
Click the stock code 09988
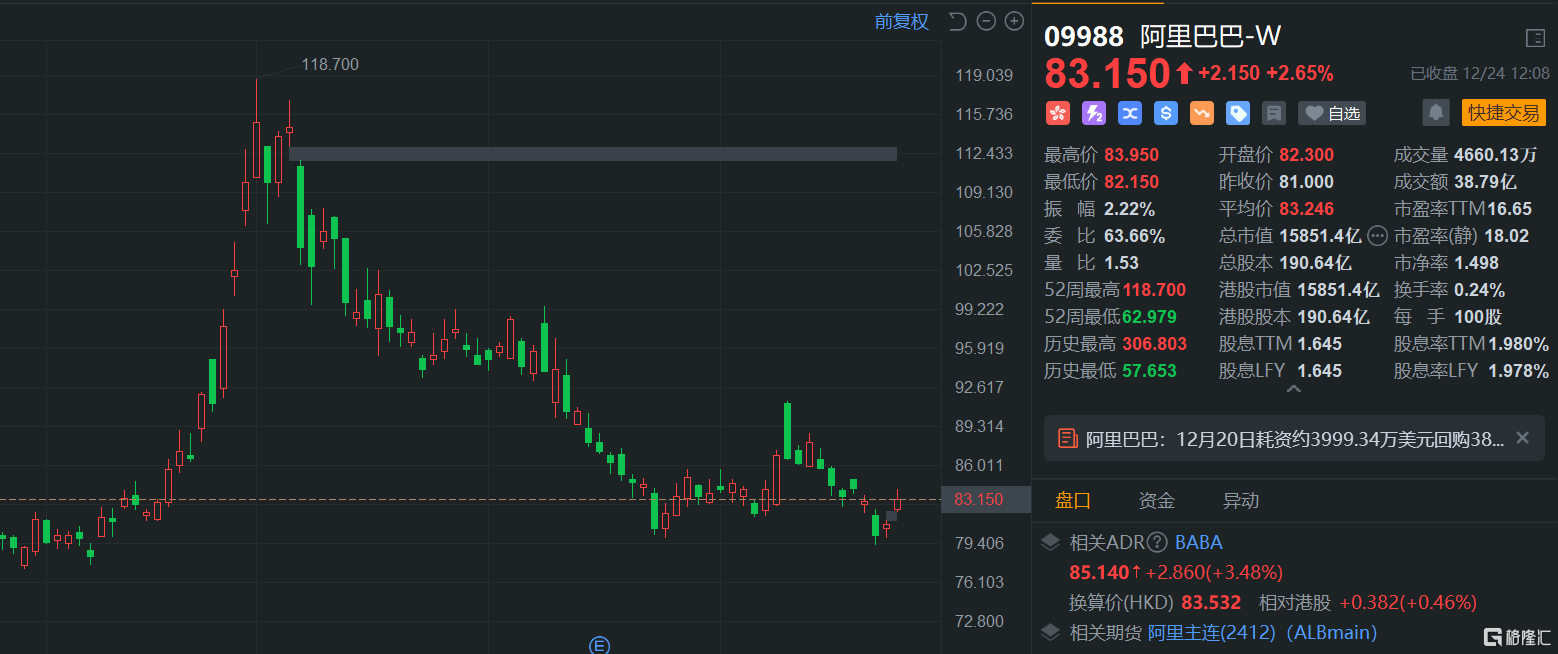(x=1084, y=37)
